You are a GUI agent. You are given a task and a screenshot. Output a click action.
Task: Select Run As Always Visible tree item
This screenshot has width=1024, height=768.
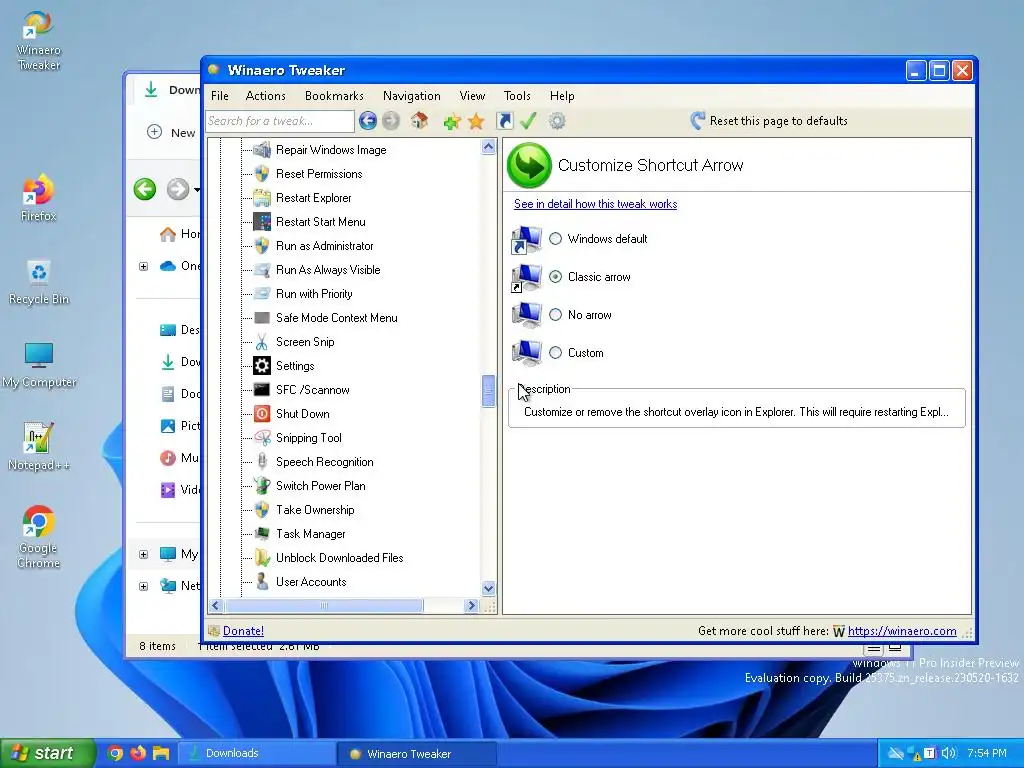(328, 270)
